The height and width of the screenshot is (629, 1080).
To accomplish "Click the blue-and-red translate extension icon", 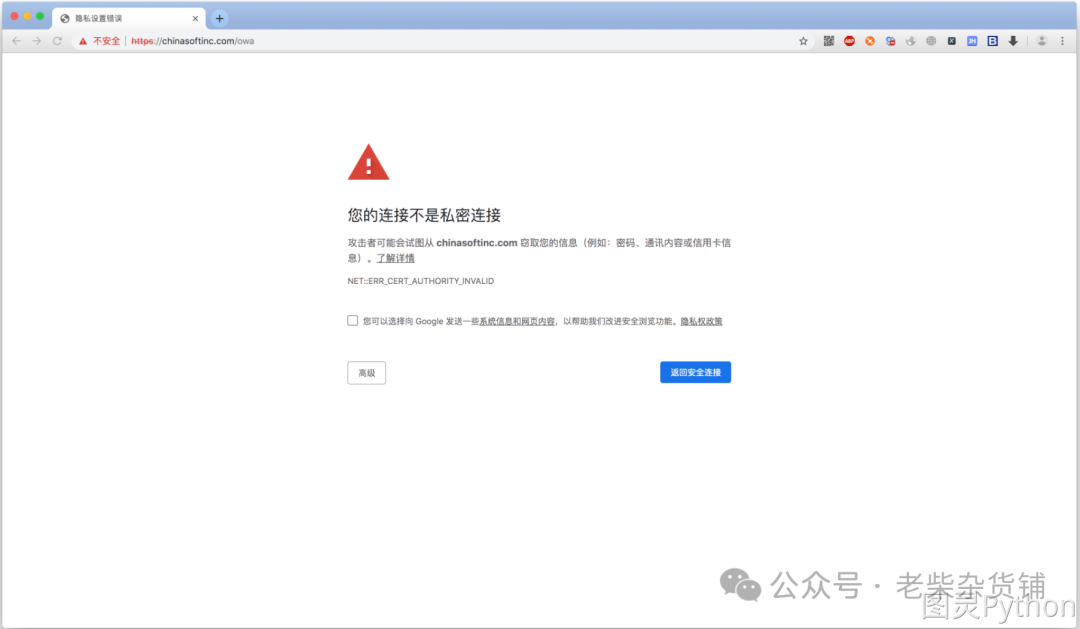I will 891,41.
